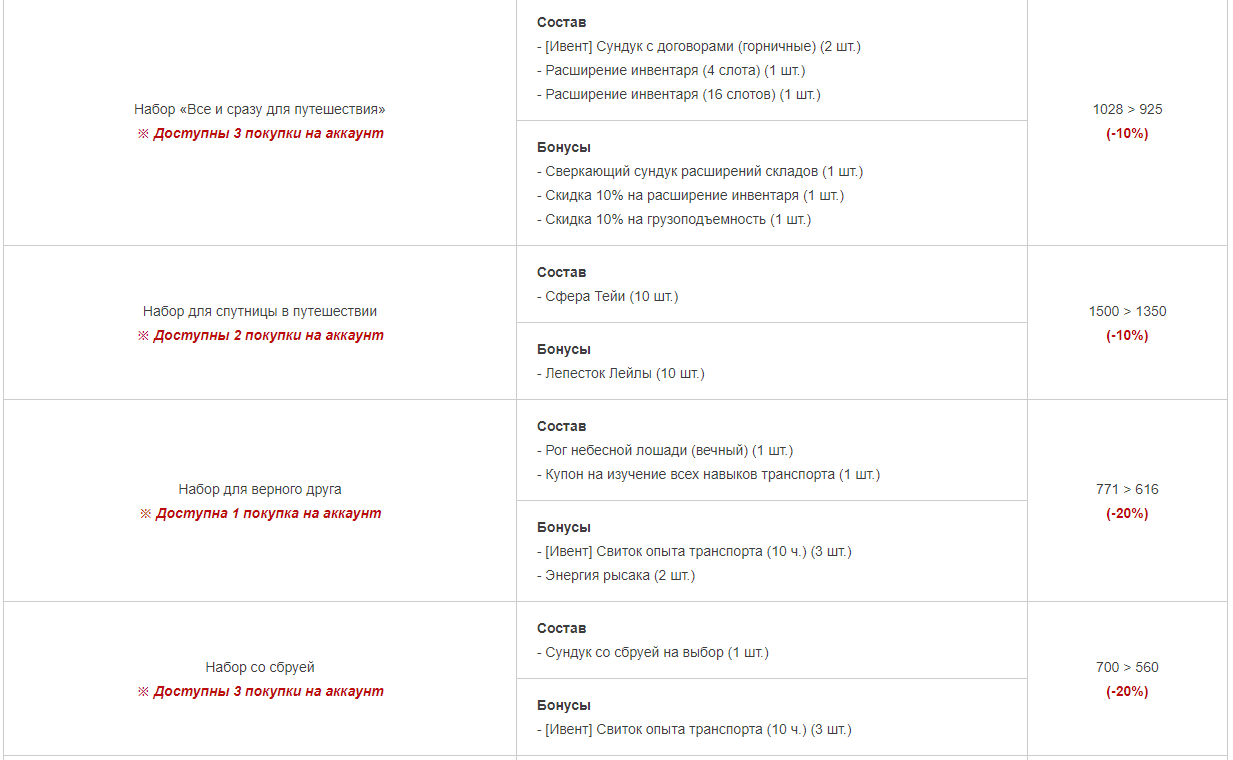
Task: Click the 771 > 616 price
Action: click(x=1127, y=489)
